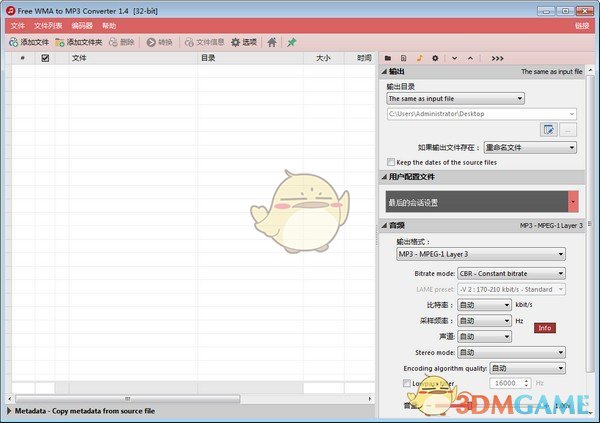600x423 pixels.
Task: Open the 文件列表 menu
Action: coord(48,26)
